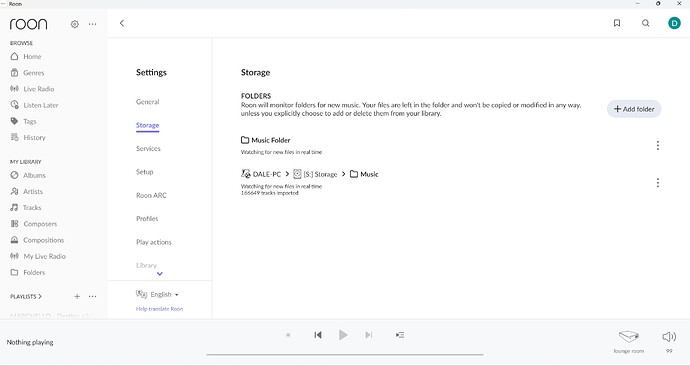This screenshot has height=366, width=690.
Task: Open the play queue icon
Action: tap(400, 335)
